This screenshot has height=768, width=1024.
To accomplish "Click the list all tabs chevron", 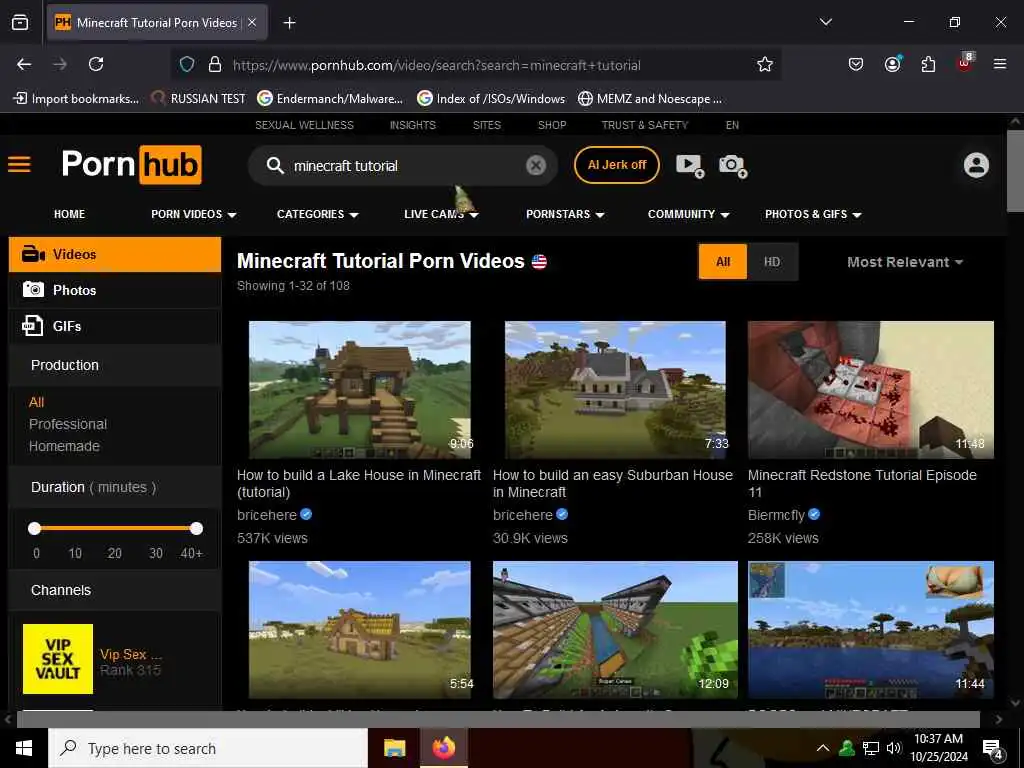I will click(825, 22).
